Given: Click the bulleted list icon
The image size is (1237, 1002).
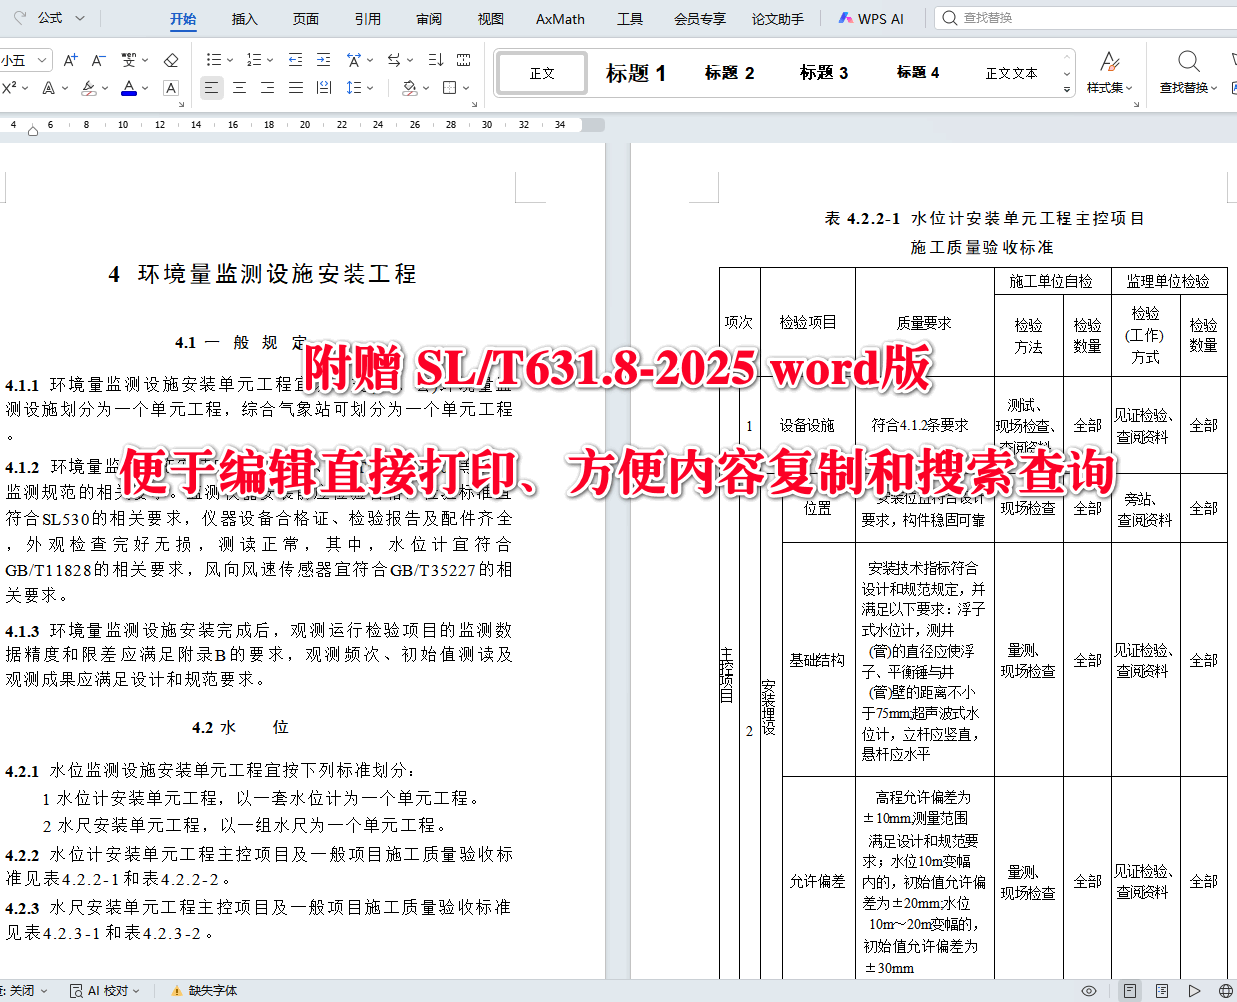Looking at the screenshot, I should click(x=213, y=60).
